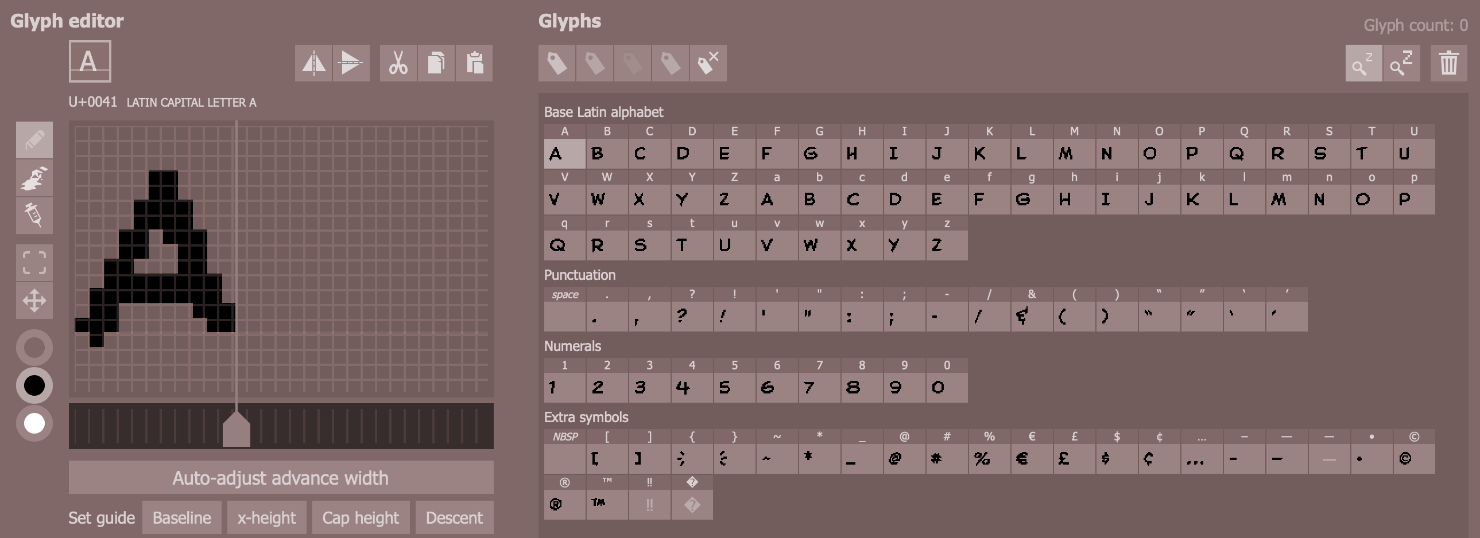1480x538 pixels.
Task: Select lowercase p glyph cell
Action: (1414, 192)
